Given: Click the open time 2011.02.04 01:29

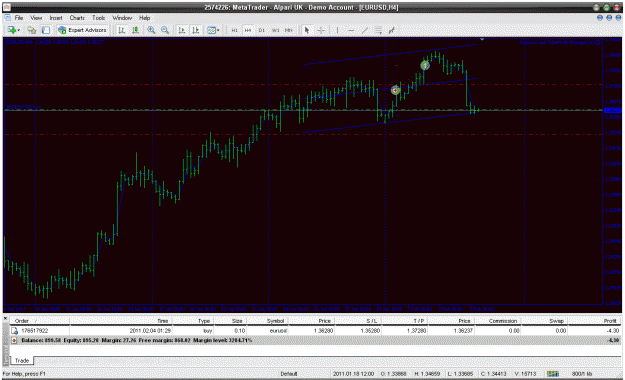Looking at the screenshot, I should pyautogui.click(x=150, y=331).
